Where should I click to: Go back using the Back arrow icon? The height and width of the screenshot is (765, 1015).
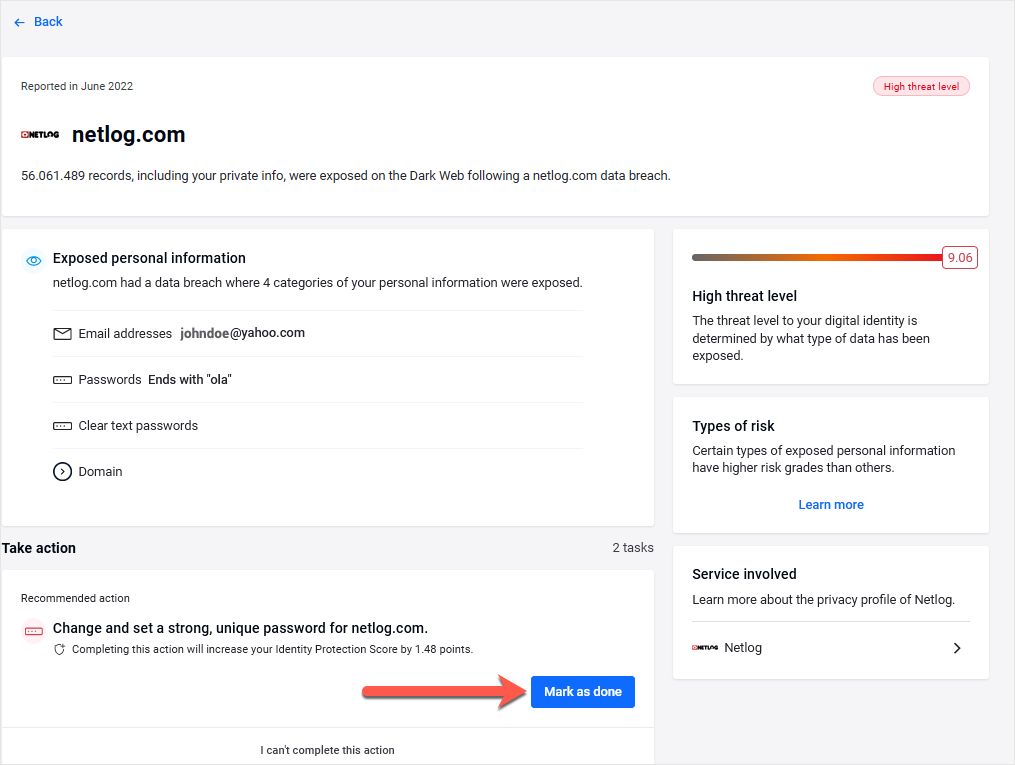point(19,23)
